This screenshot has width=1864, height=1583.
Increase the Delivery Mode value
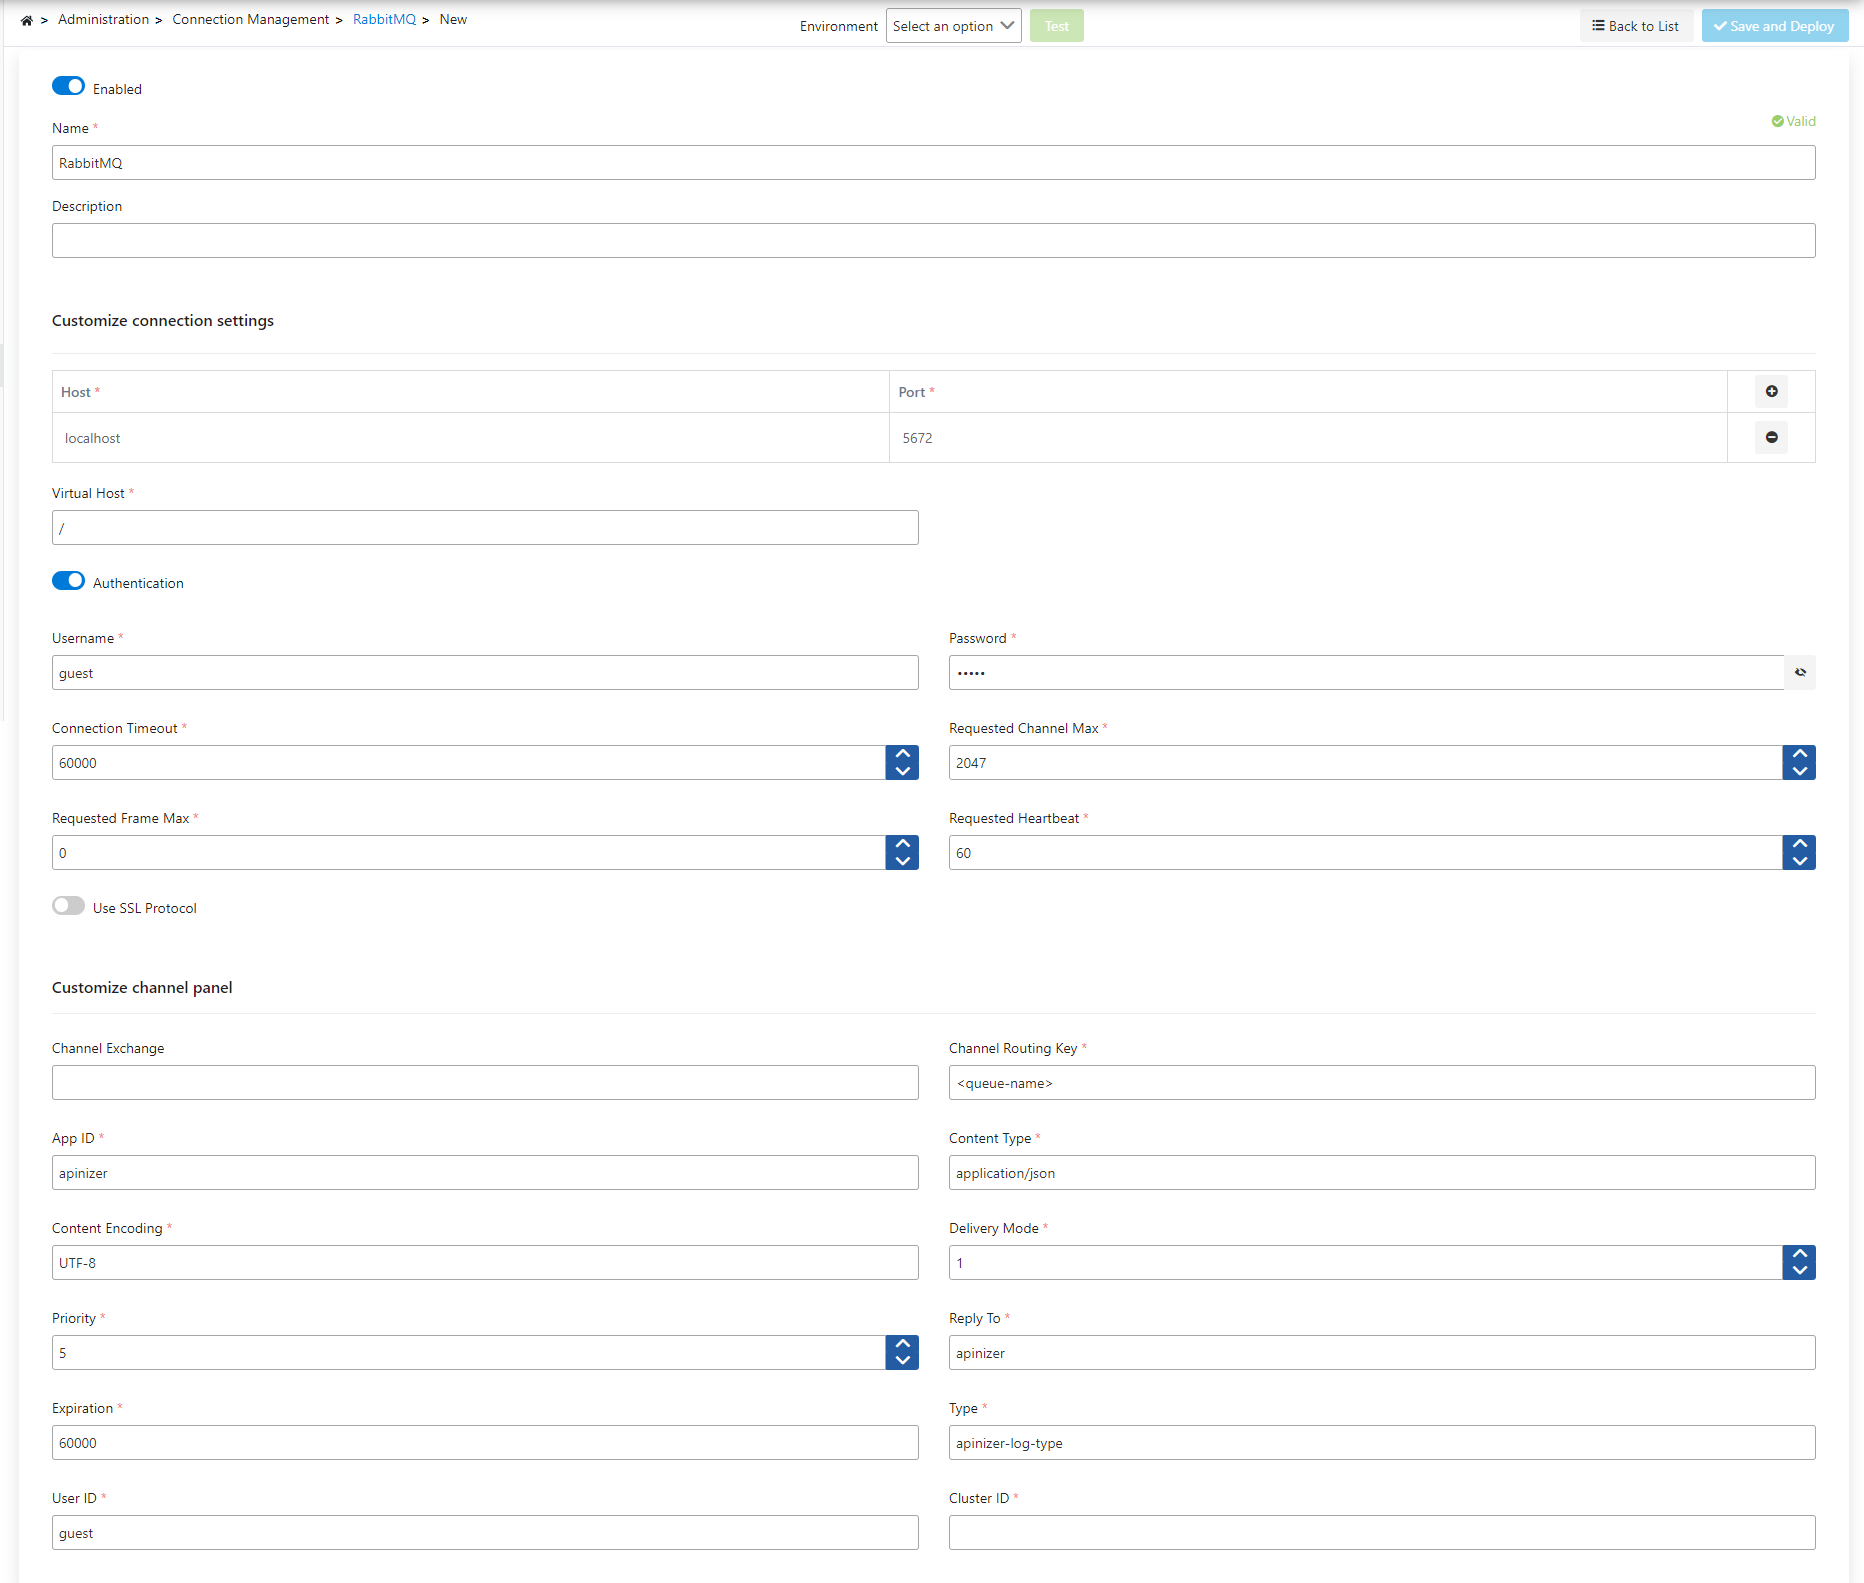click(1799, 1254)
